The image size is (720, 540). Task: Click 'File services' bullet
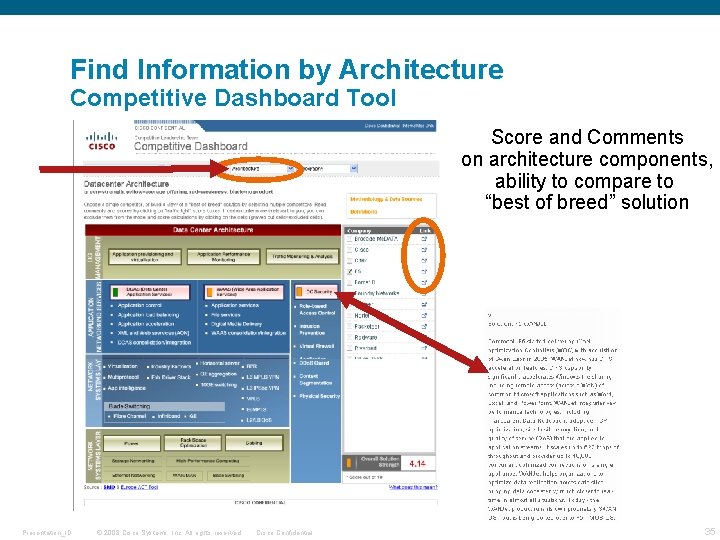tap(225, 315)
